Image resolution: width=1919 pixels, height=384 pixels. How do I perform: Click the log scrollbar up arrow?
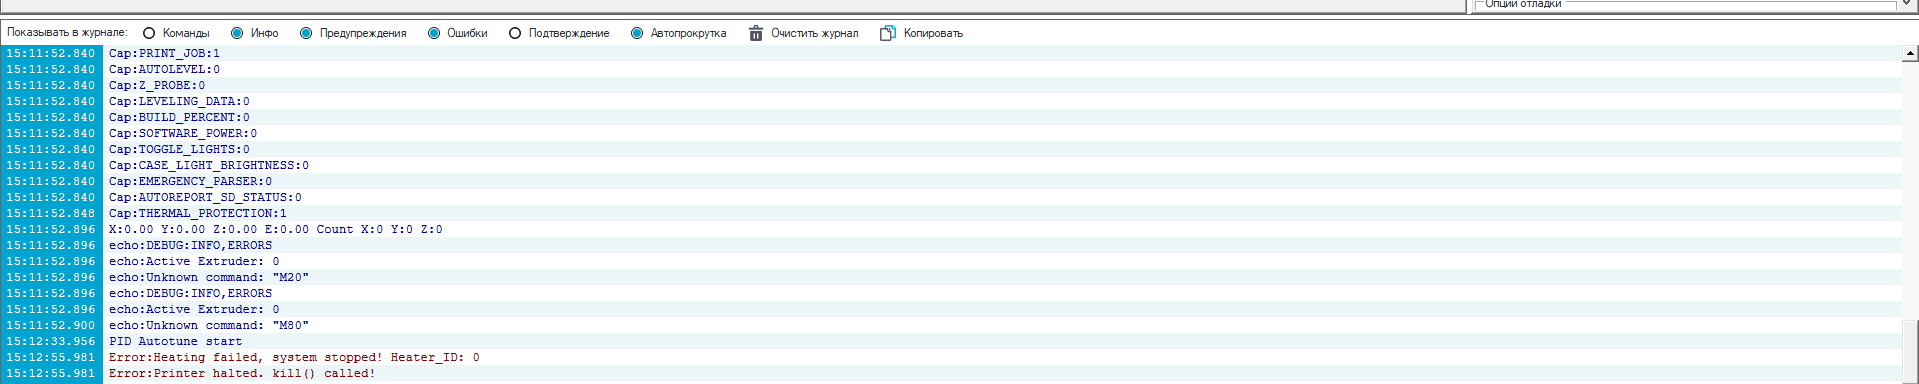pos(1910,53)
